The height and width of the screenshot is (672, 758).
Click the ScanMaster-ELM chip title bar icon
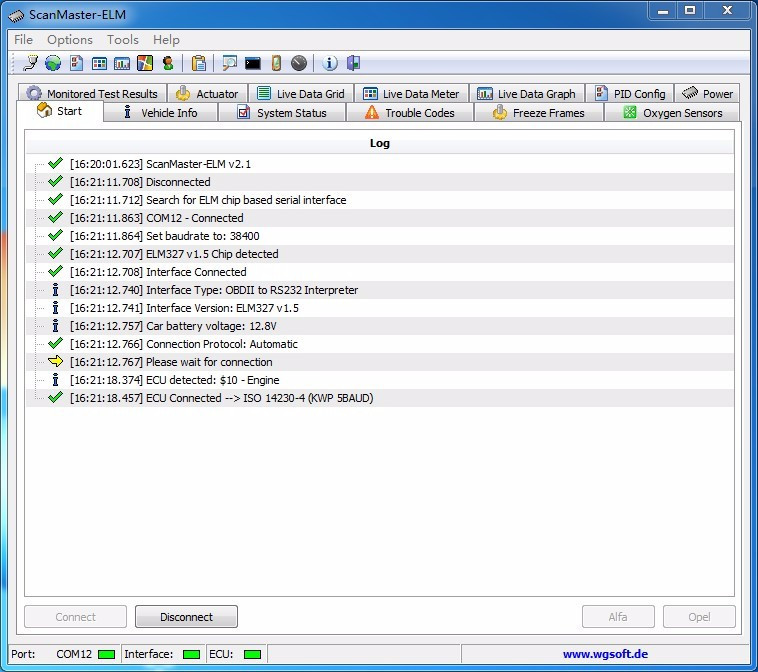pos(16,16)
